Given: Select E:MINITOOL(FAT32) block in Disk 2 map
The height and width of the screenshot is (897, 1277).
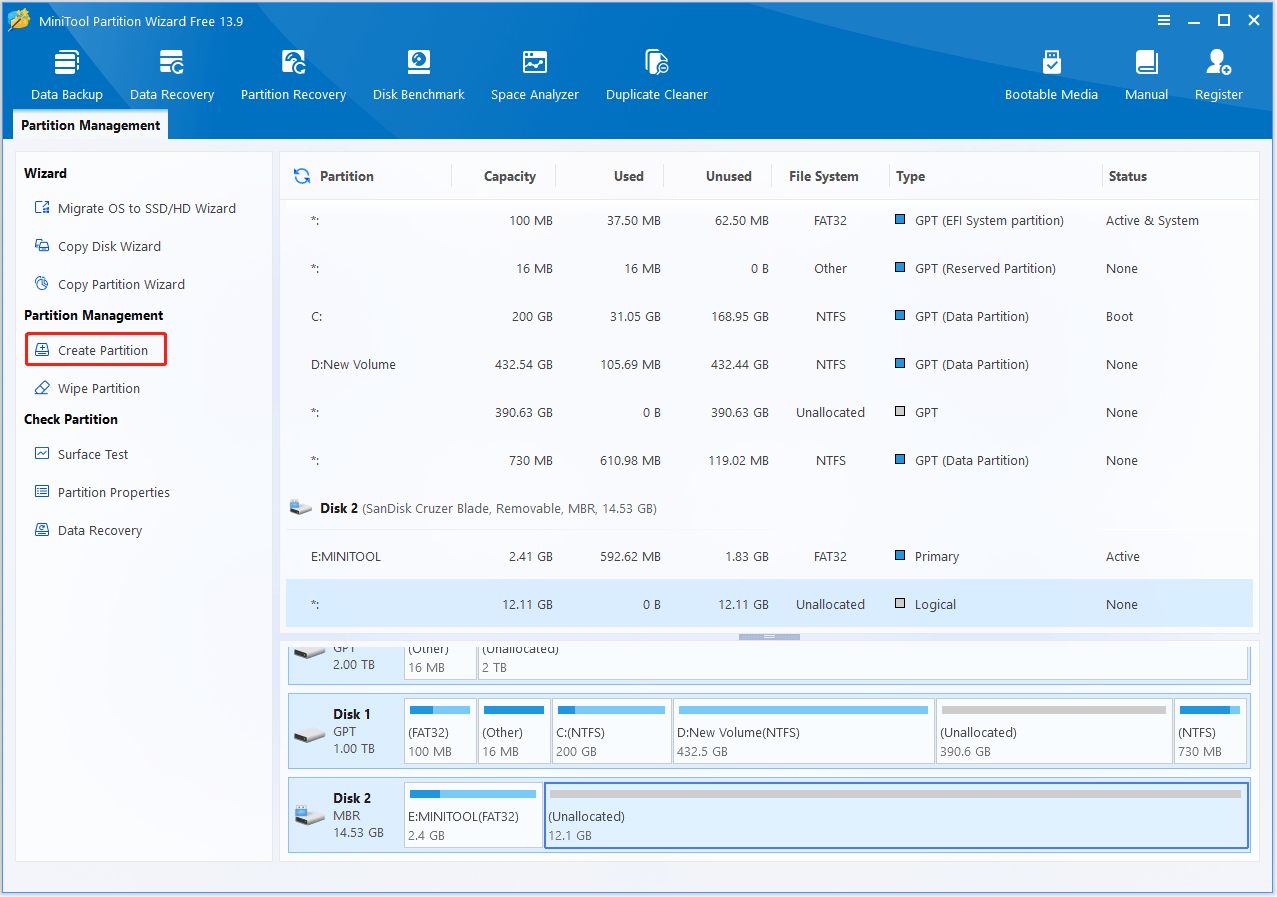Looking at the screenshot, I should [x=474, y=815].
